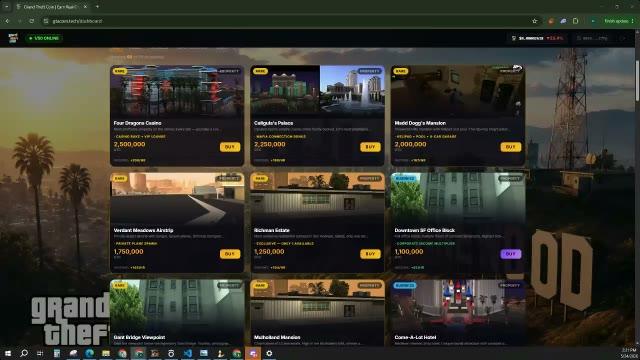Open Caligula's Palace thumbnail image
The image size is (640, 360).
[317, 91]
